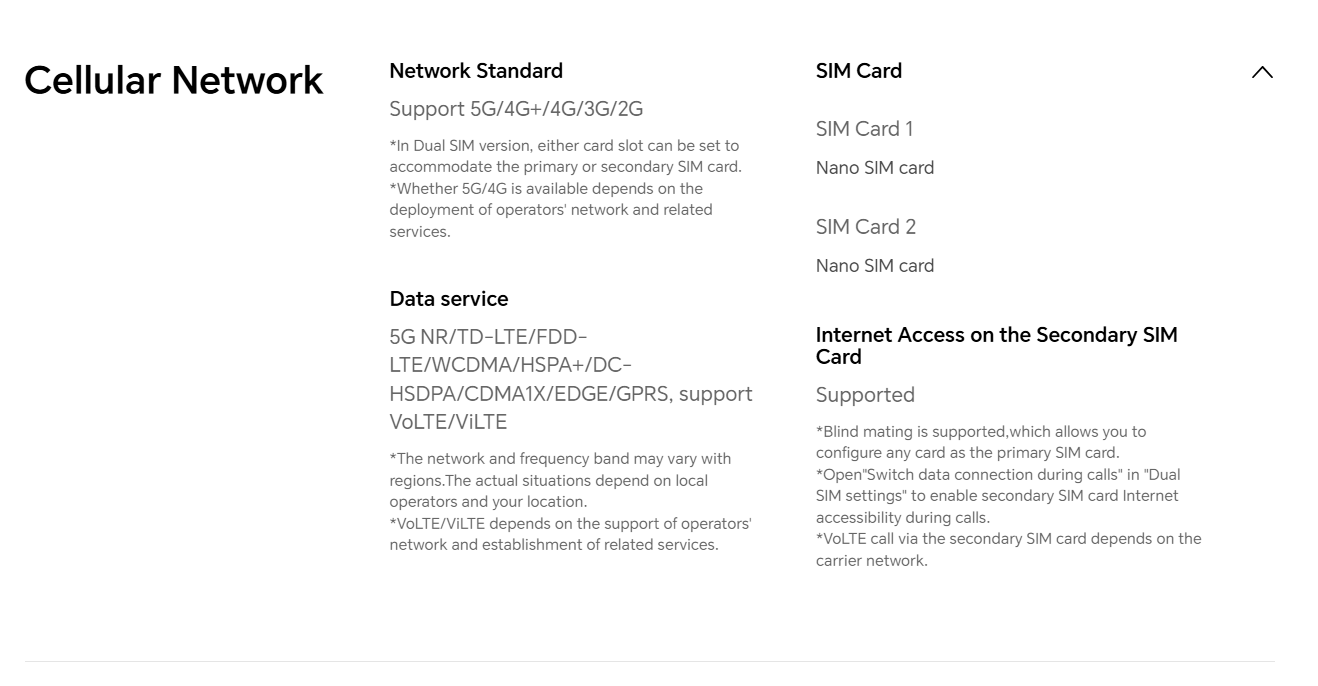The image size is (1318, 686).
Task: Collapse the Cellular Network section chevron
Action: [1262, 72]
